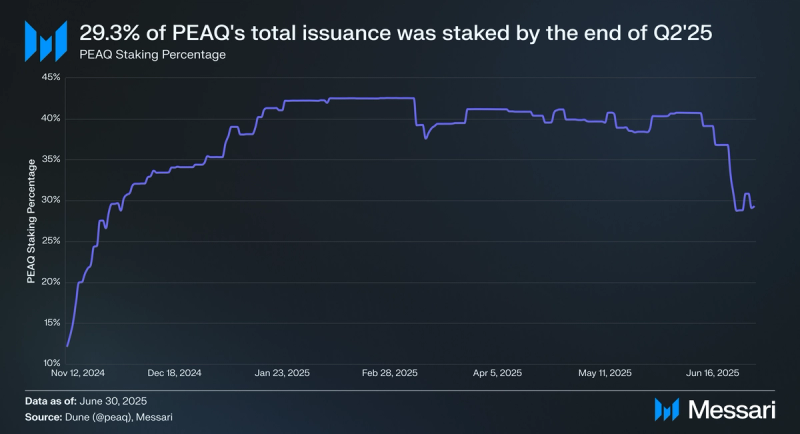
Task: Click the 40% y-axis label
Action: click(51, 118)
